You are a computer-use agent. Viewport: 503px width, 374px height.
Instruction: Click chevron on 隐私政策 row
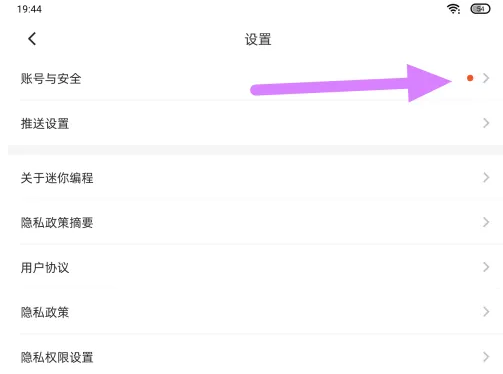pos(486,312)
